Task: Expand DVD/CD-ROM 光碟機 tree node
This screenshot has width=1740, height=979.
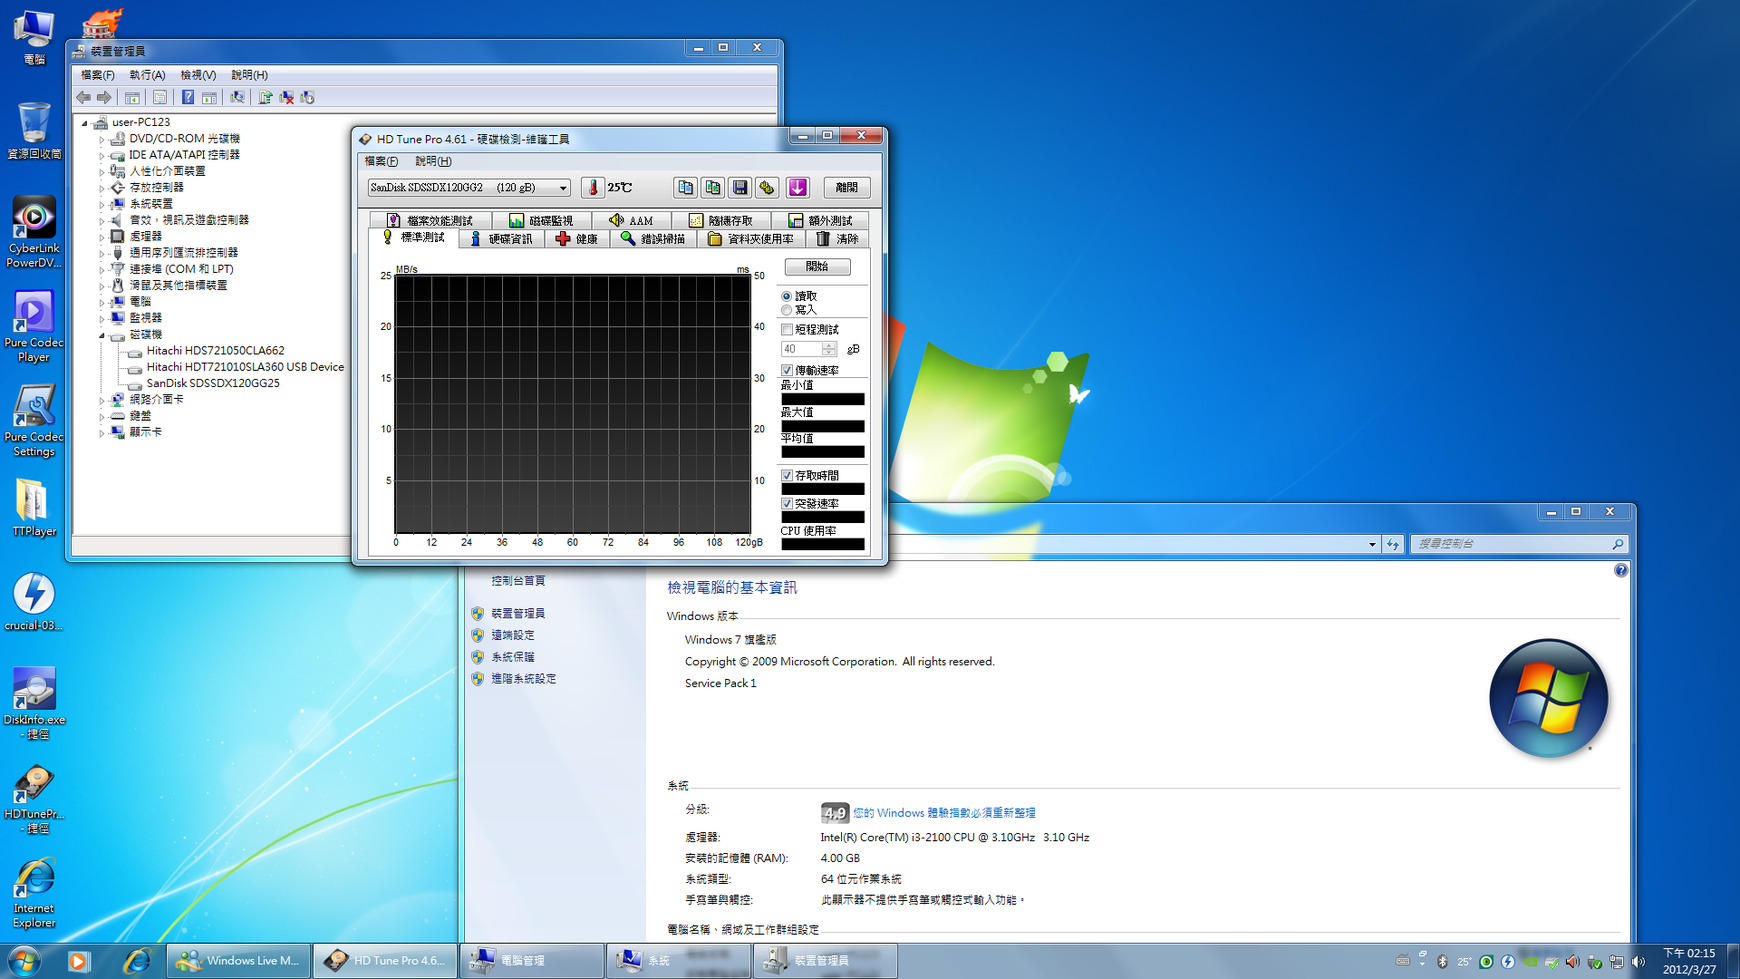Action: [x=102, y=139]
